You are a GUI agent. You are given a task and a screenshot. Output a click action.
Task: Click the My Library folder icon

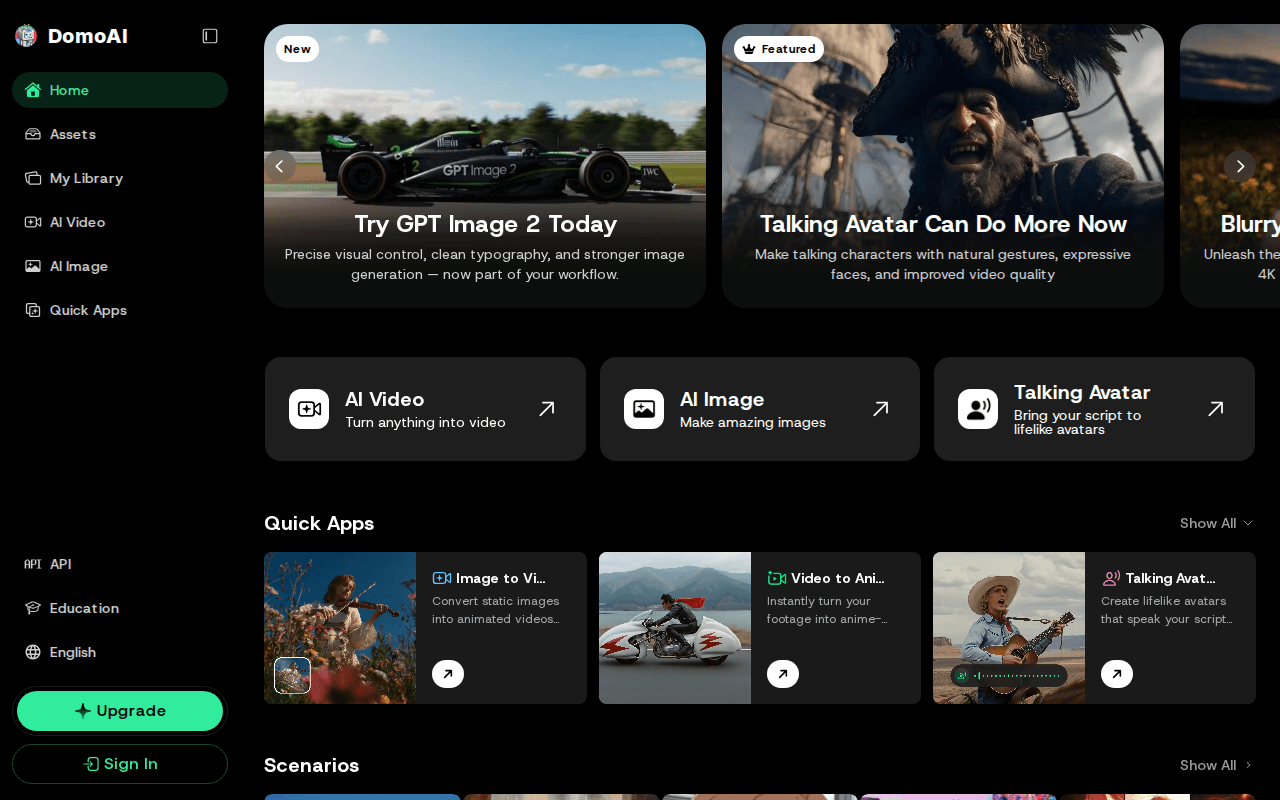coord(33,178)
